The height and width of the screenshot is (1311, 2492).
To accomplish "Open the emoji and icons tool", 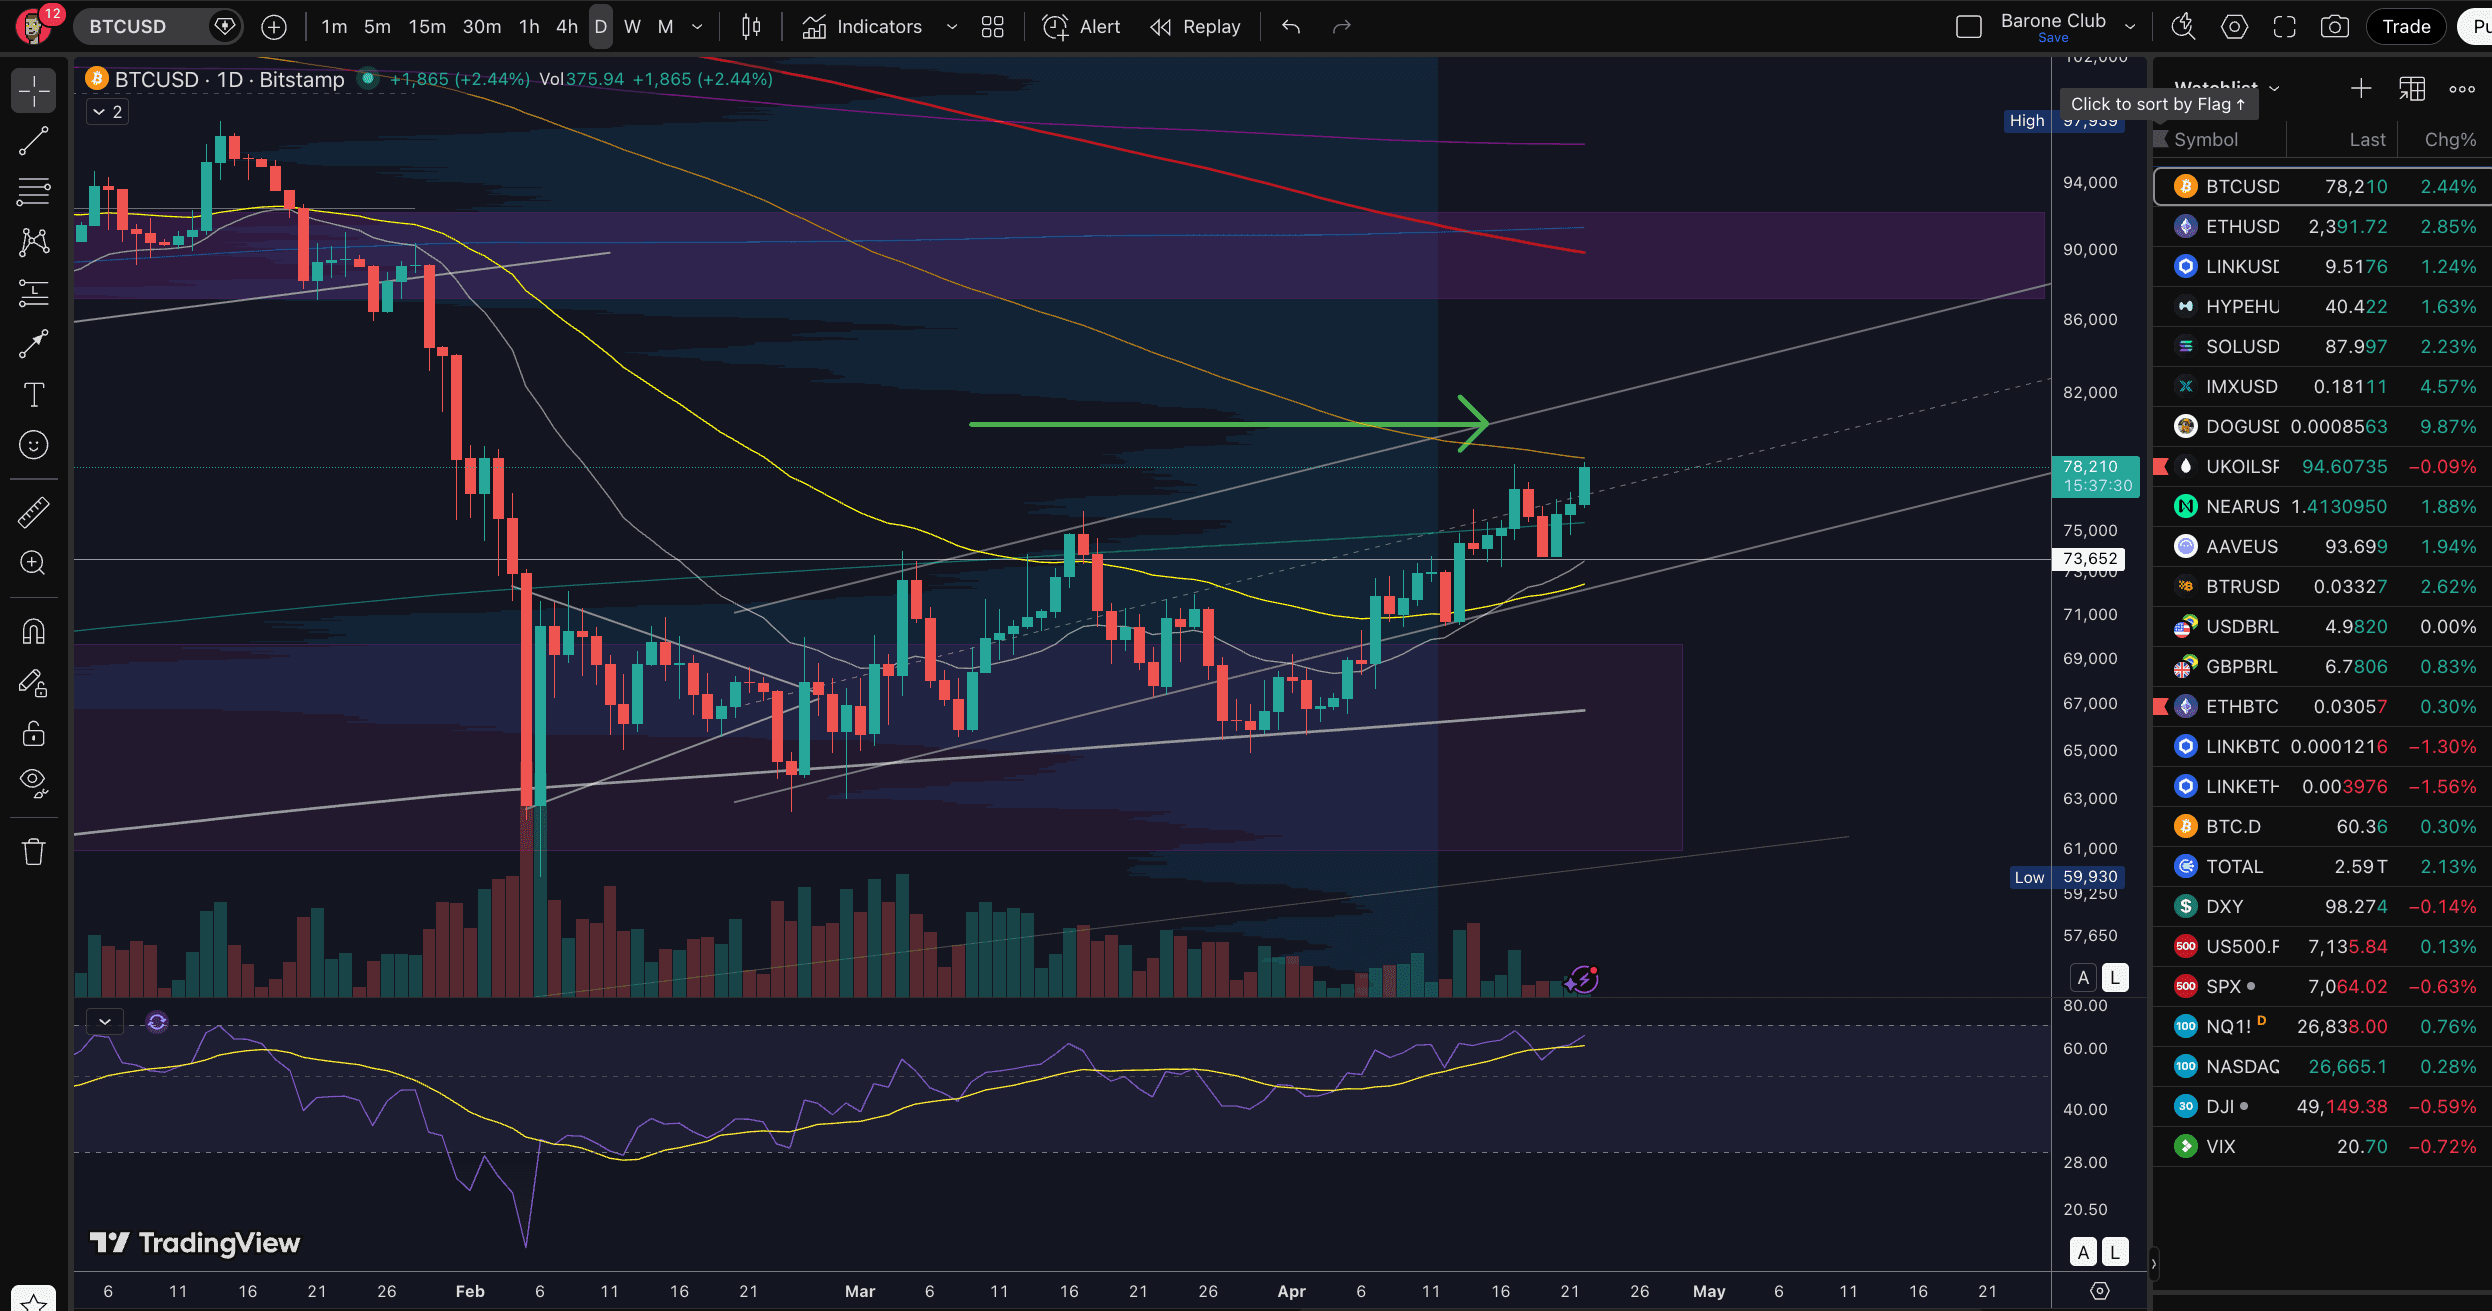I will tap(33, 445).
